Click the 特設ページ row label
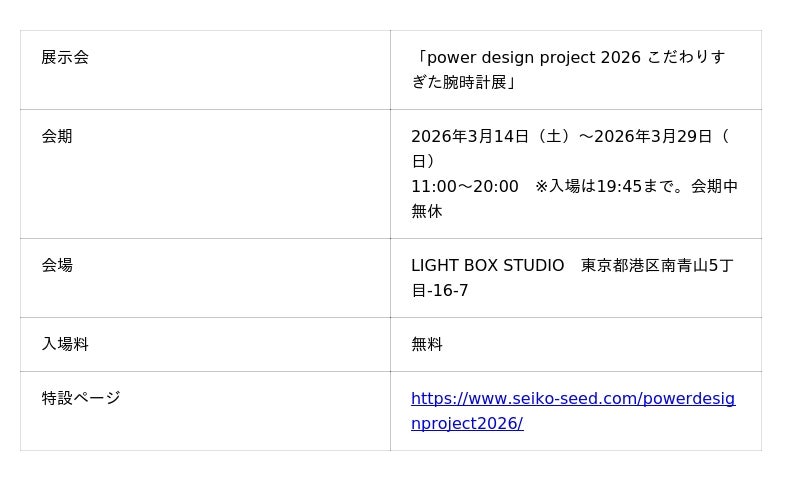800x481 pixels. tap(81, 399)
